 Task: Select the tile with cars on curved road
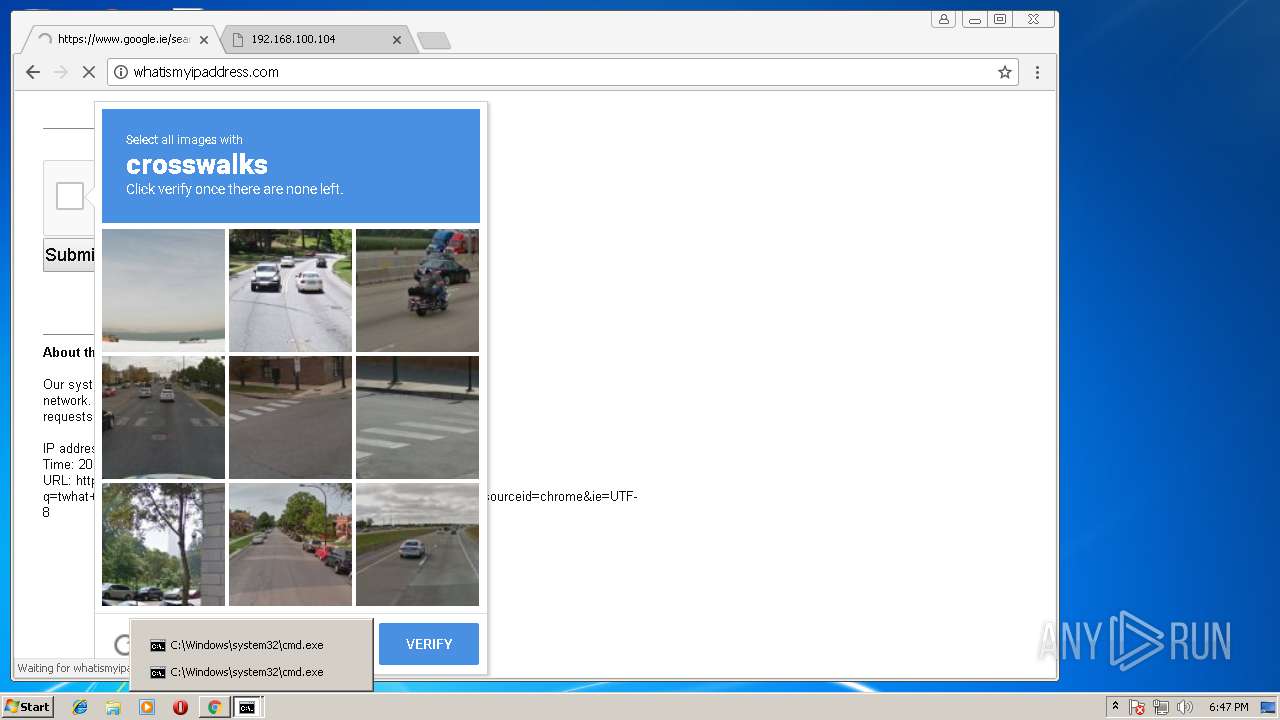tap(290, 290)
